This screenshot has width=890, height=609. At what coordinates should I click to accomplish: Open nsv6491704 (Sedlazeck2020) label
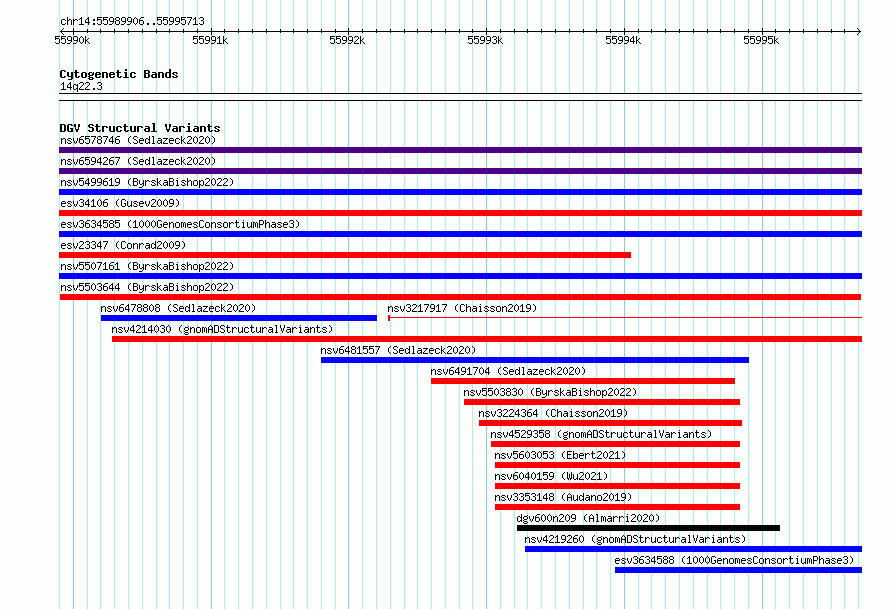(508, 371)
